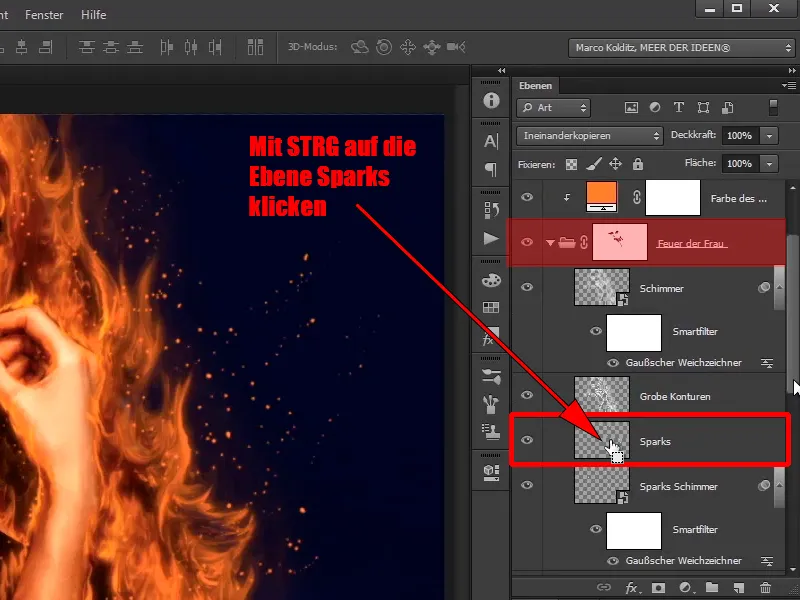Image resolution: width=800 pixels, height=600 pixels.
Task: Delete layer with the trash icon
Action: click(x=765, y=588)
